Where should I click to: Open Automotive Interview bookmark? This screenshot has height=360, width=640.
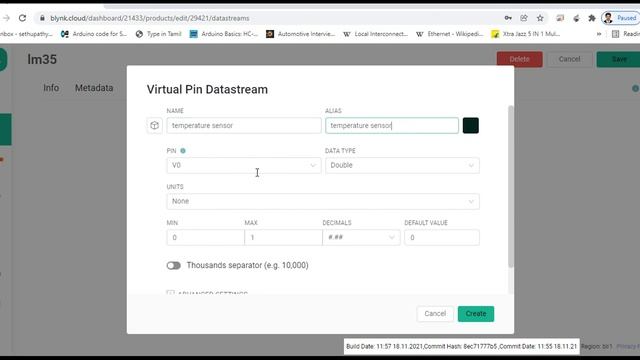point(300,34)
